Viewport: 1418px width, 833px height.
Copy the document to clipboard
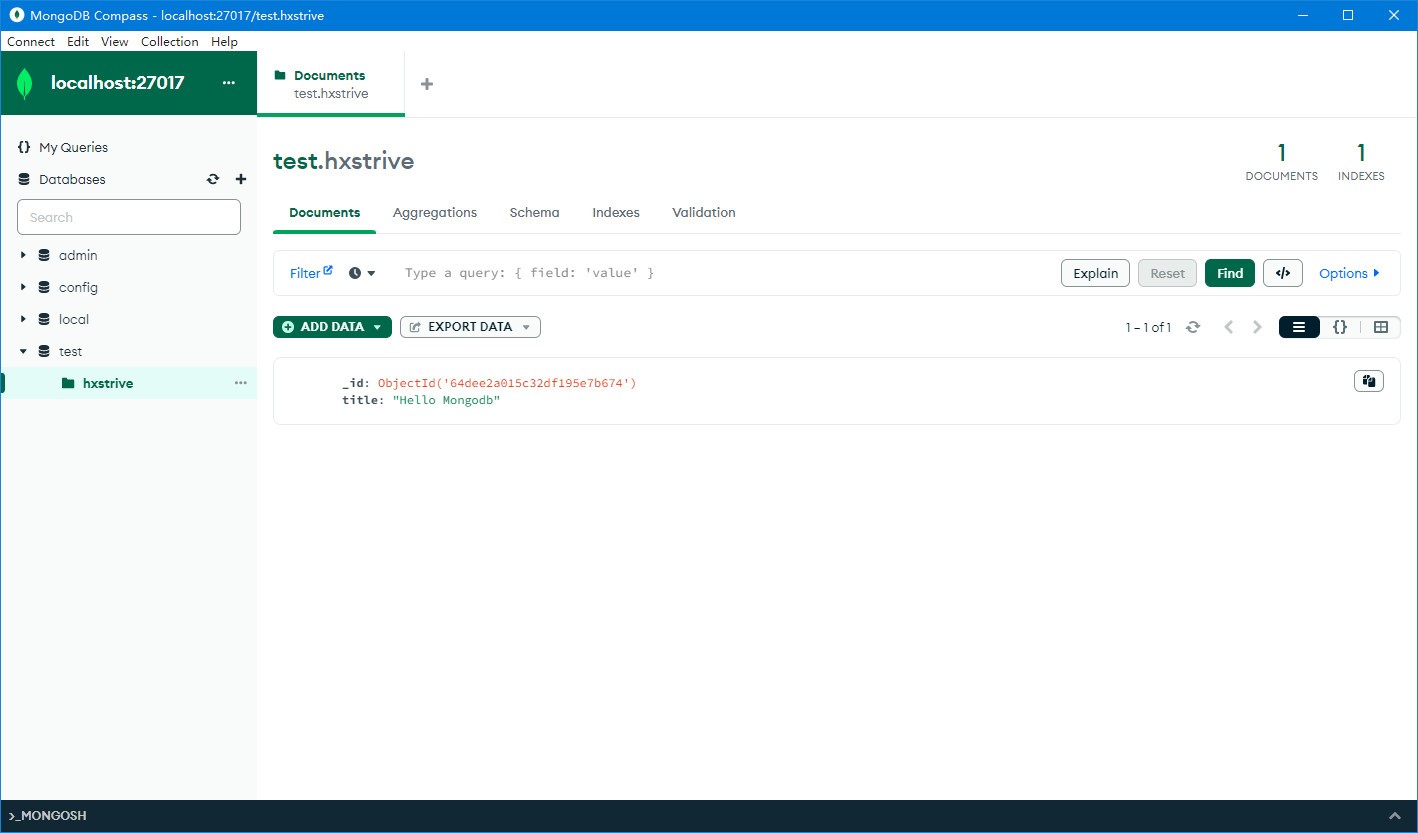(1369, 381)
